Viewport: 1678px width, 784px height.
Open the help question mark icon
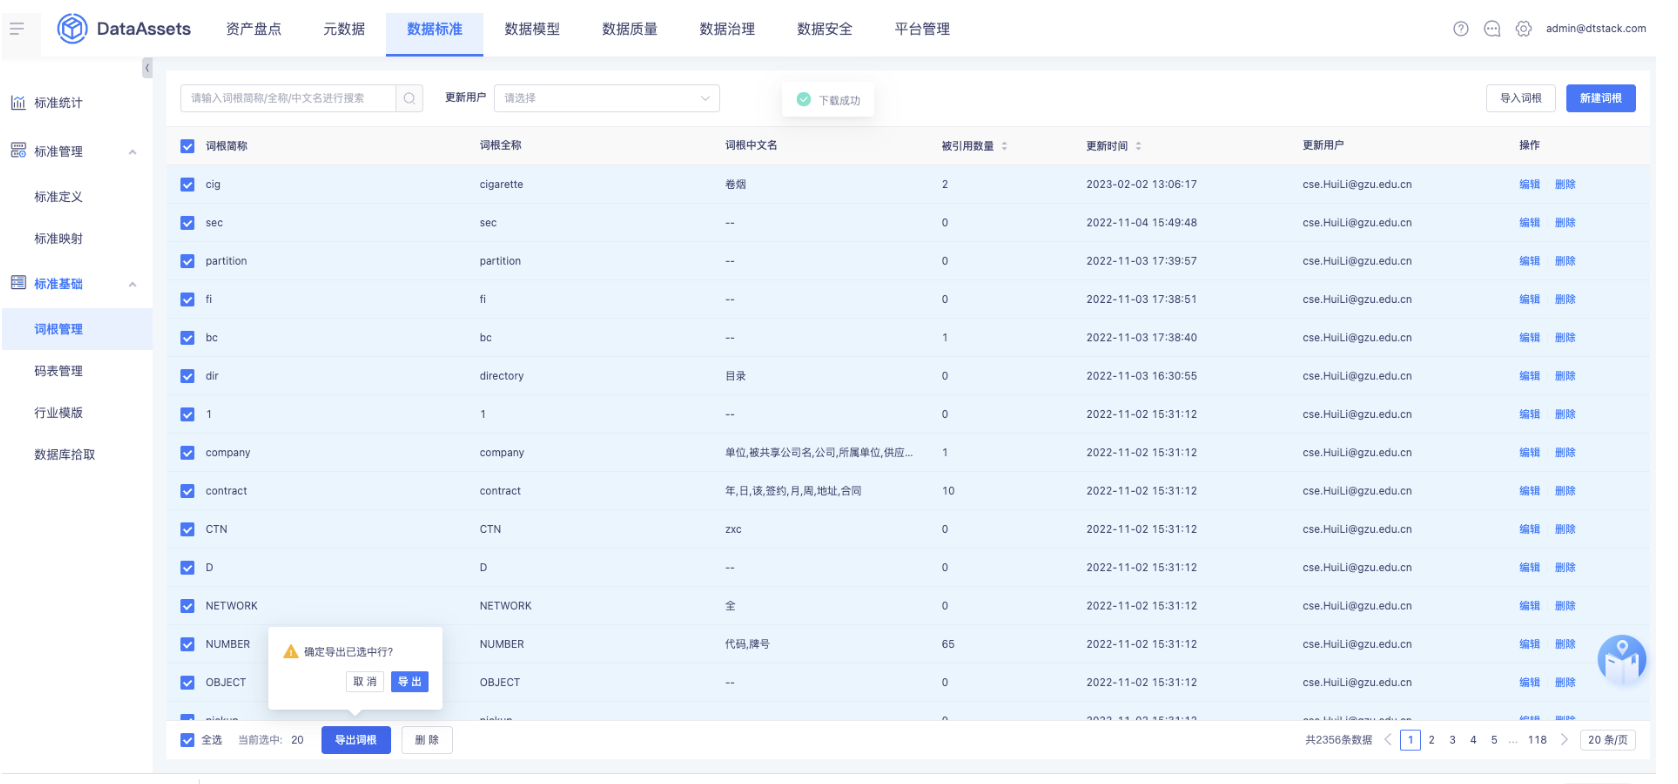tap(1461, 29)
